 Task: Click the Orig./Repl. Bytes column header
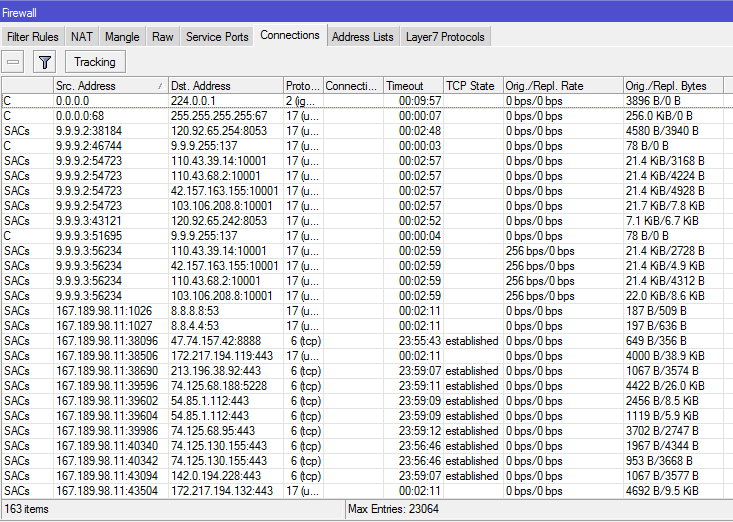click(x=673, y=86)
